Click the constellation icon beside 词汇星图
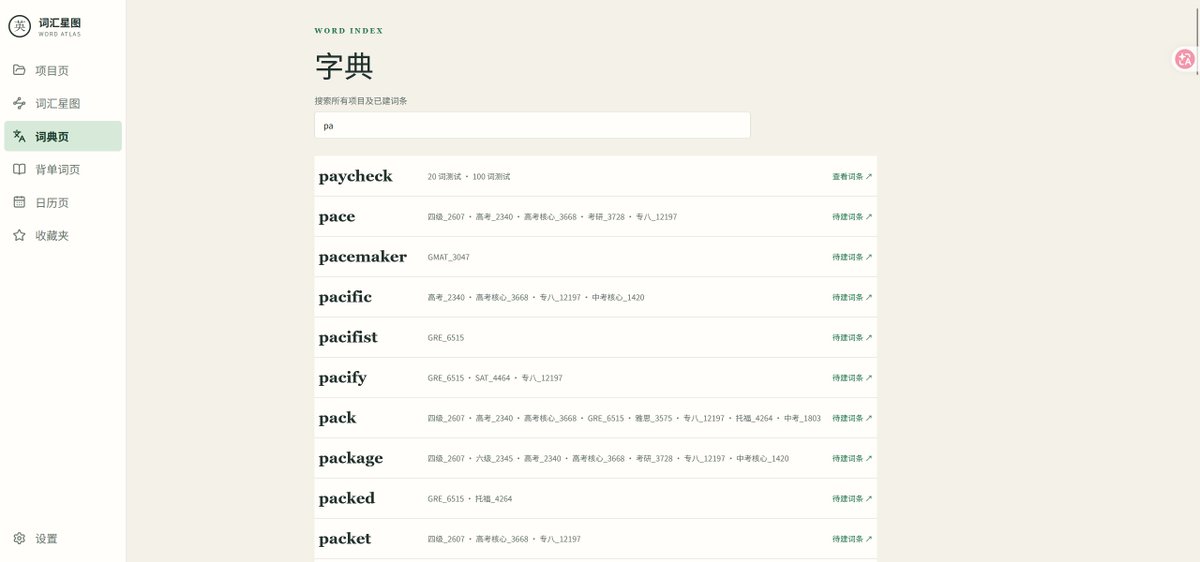1200x562 pixels. click(x=19, y=103)
